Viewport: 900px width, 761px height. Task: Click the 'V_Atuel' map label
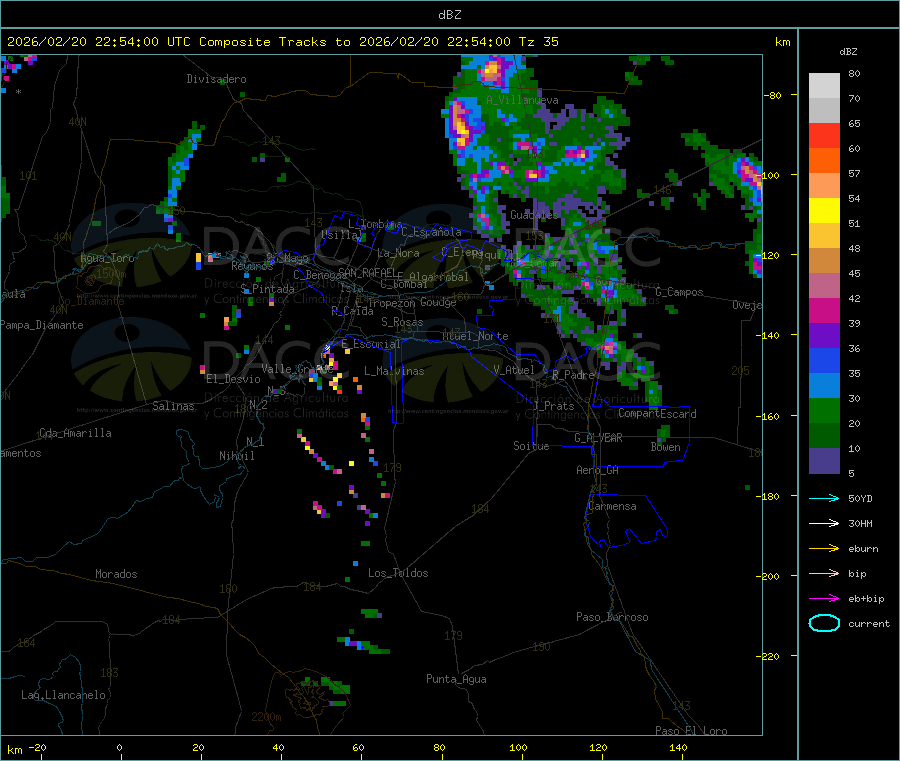tap(514, 370)
